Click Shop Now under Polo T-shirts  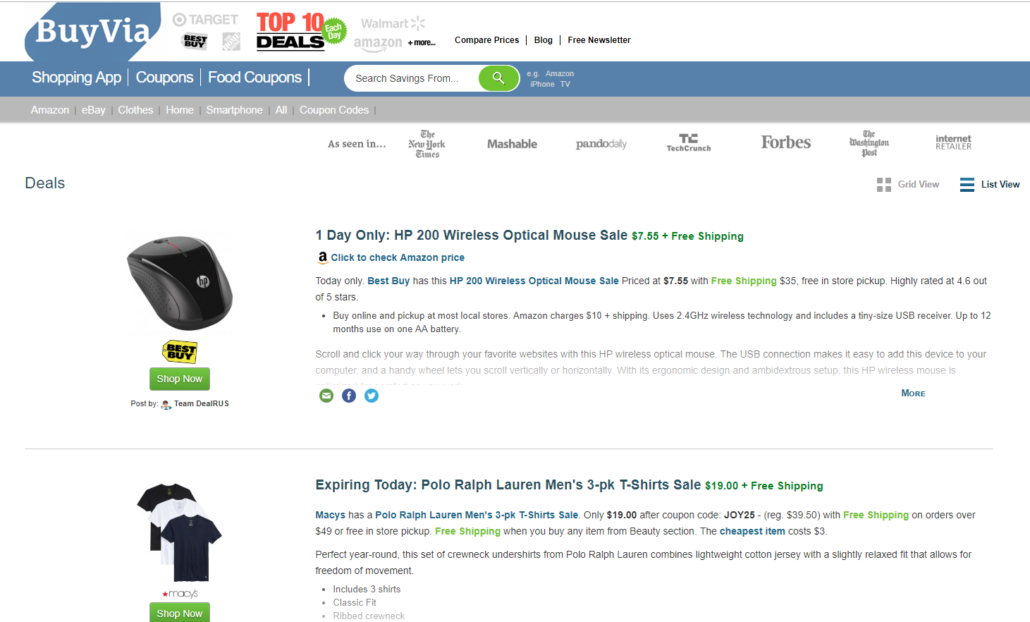pyautogui.click(x=179, y=613)
